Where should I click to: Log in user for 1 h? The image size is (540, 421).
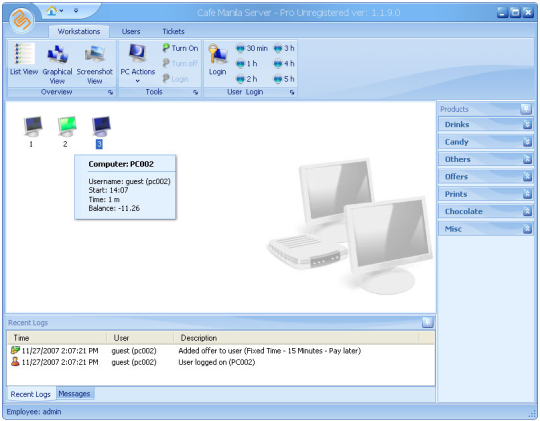click(247, 63)
